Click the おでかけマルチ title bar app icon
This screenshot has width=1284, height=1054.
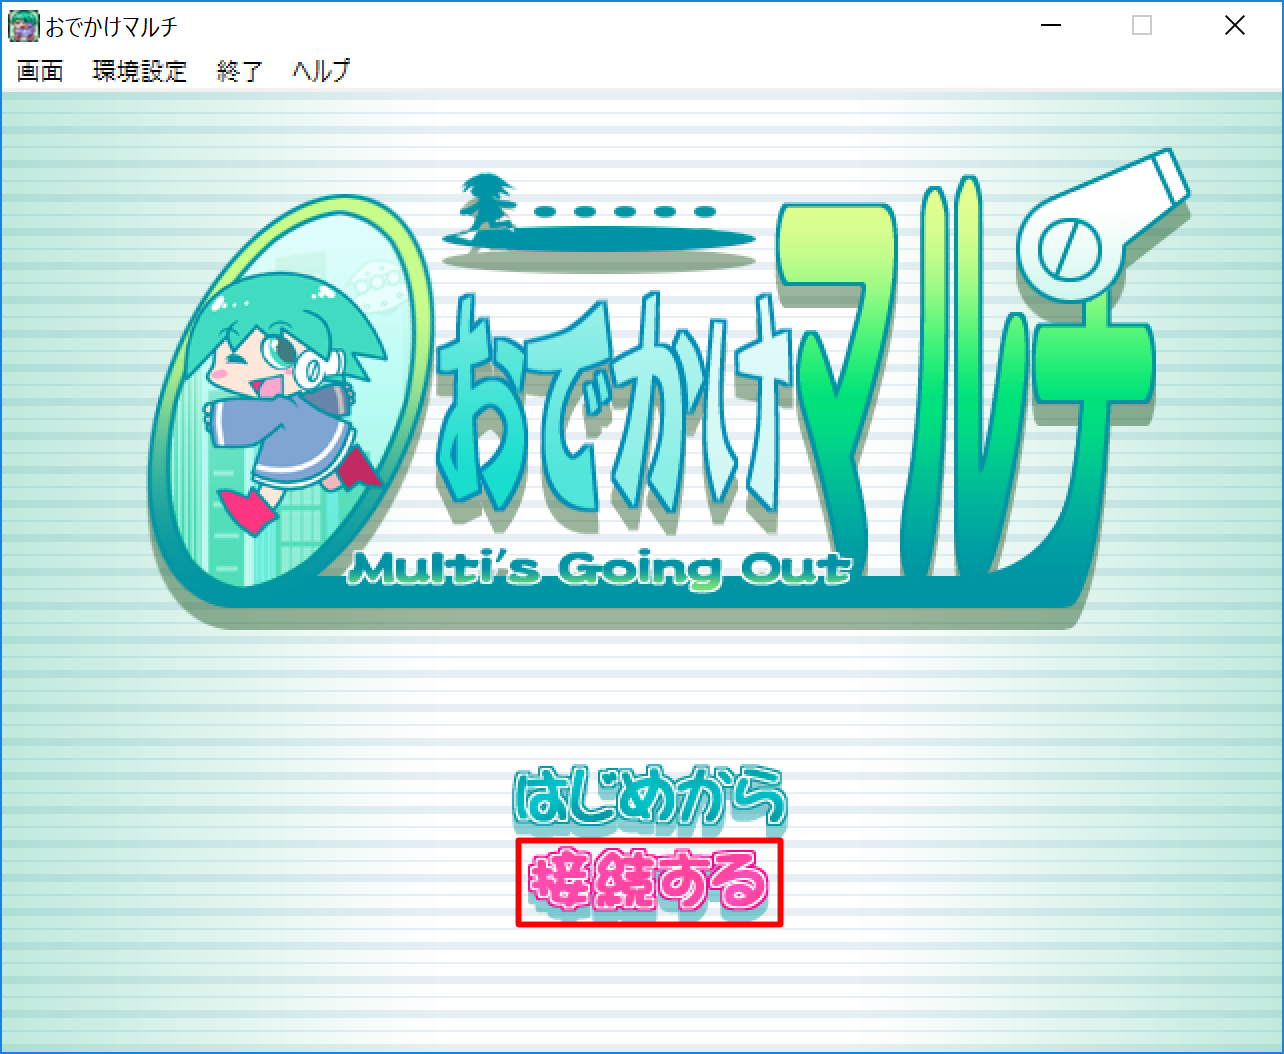coord(24,26)
